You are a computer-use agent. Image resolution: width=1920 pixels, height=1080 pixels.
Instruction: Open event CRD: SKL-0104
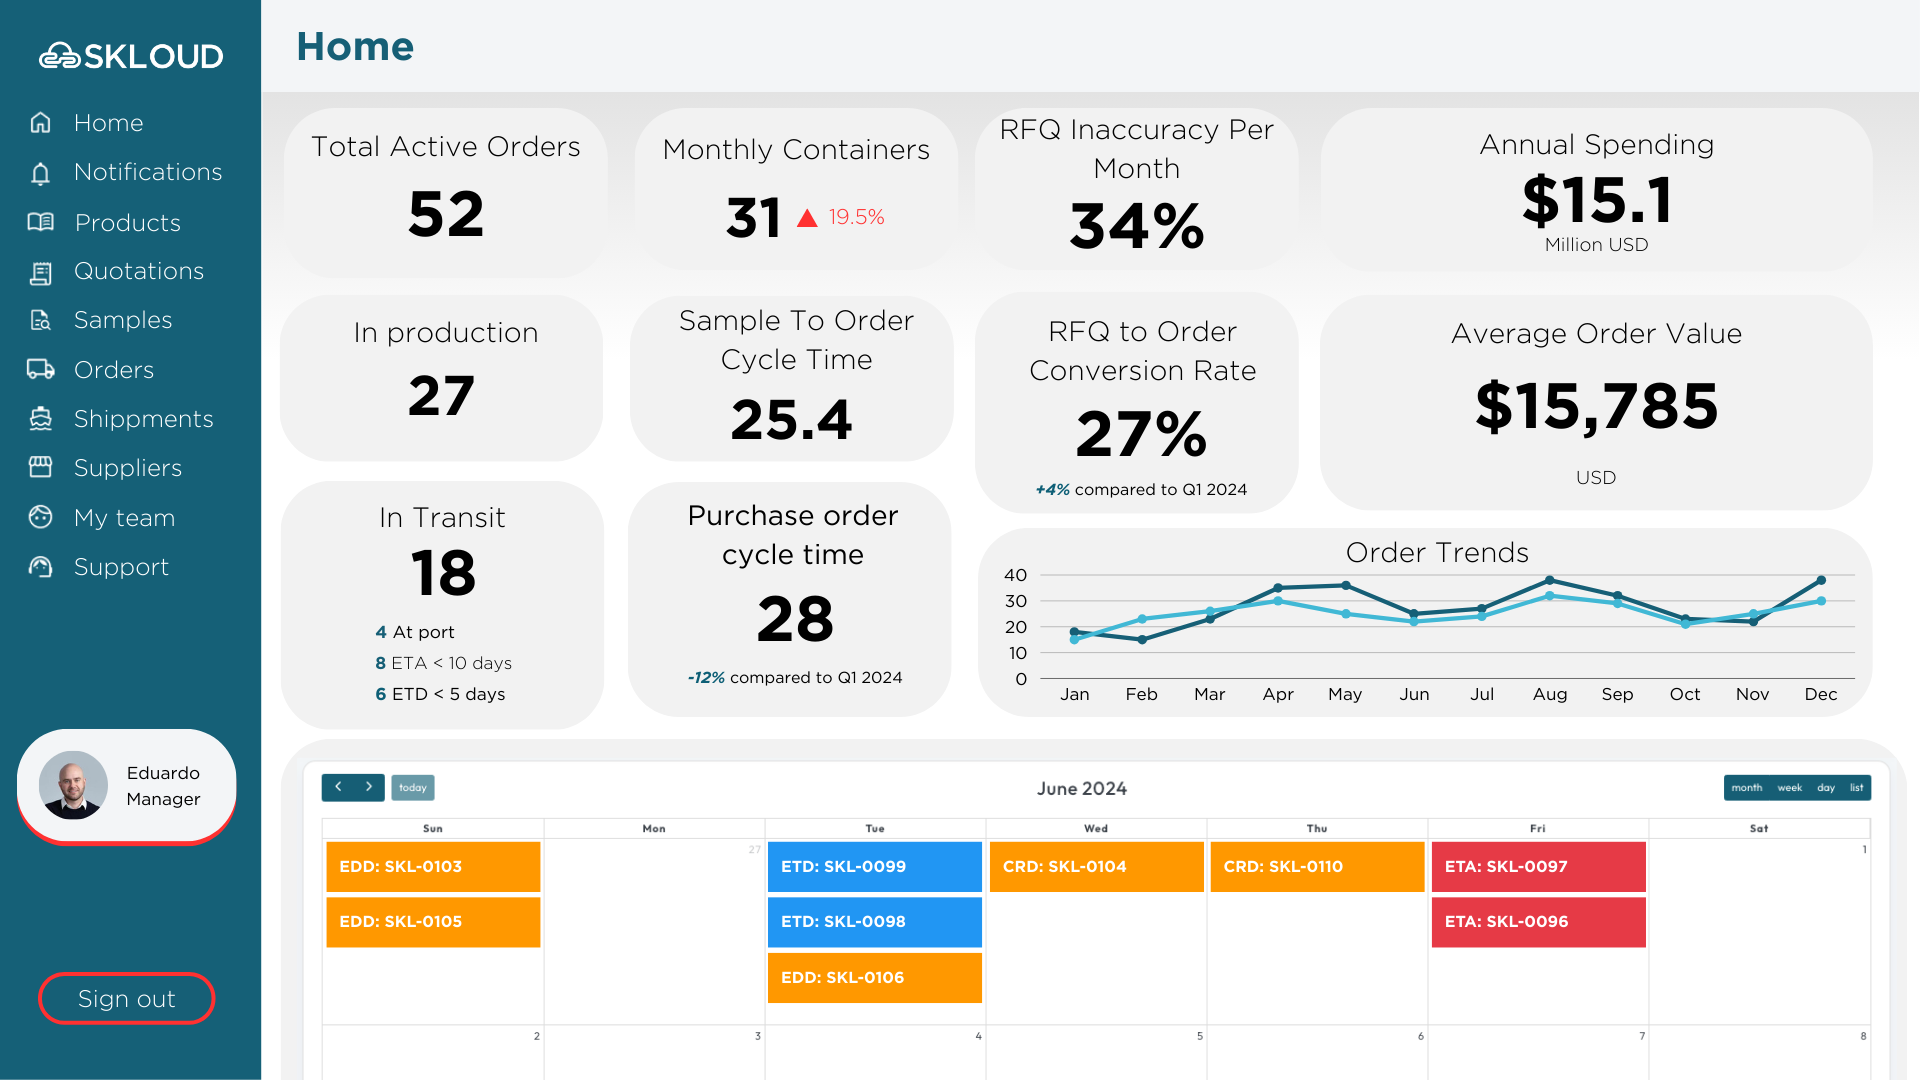(x=1097, y=867)
